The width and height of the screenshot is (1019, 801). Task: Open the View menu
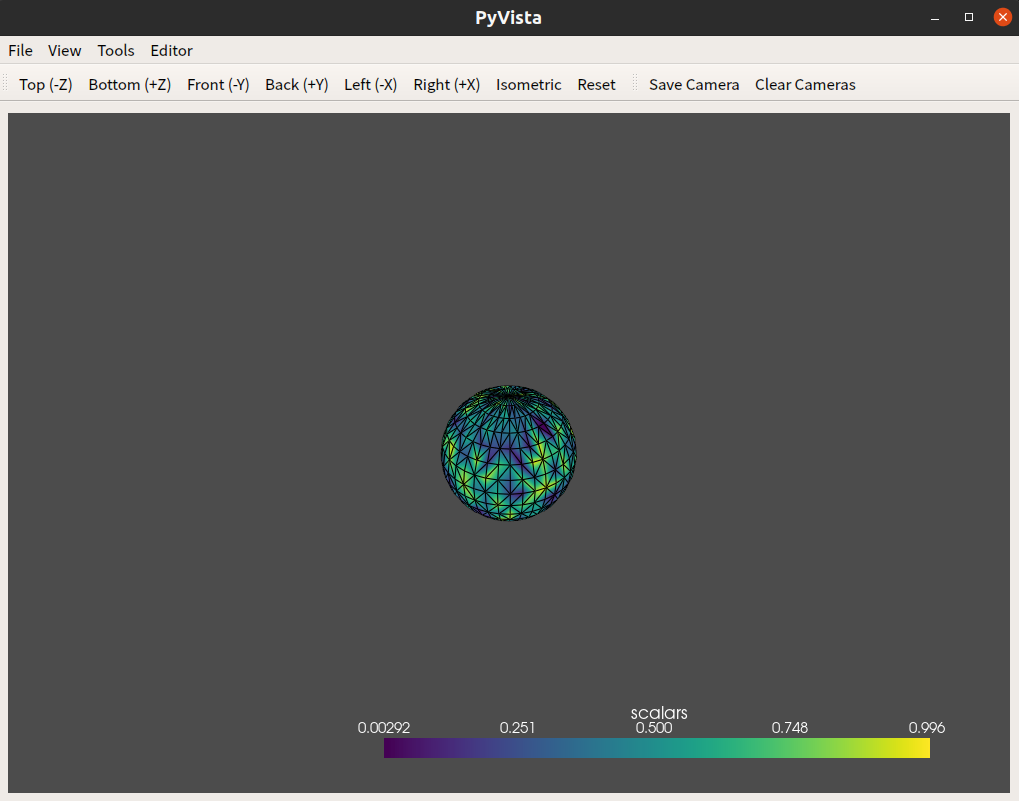click(x=64, y=51)
